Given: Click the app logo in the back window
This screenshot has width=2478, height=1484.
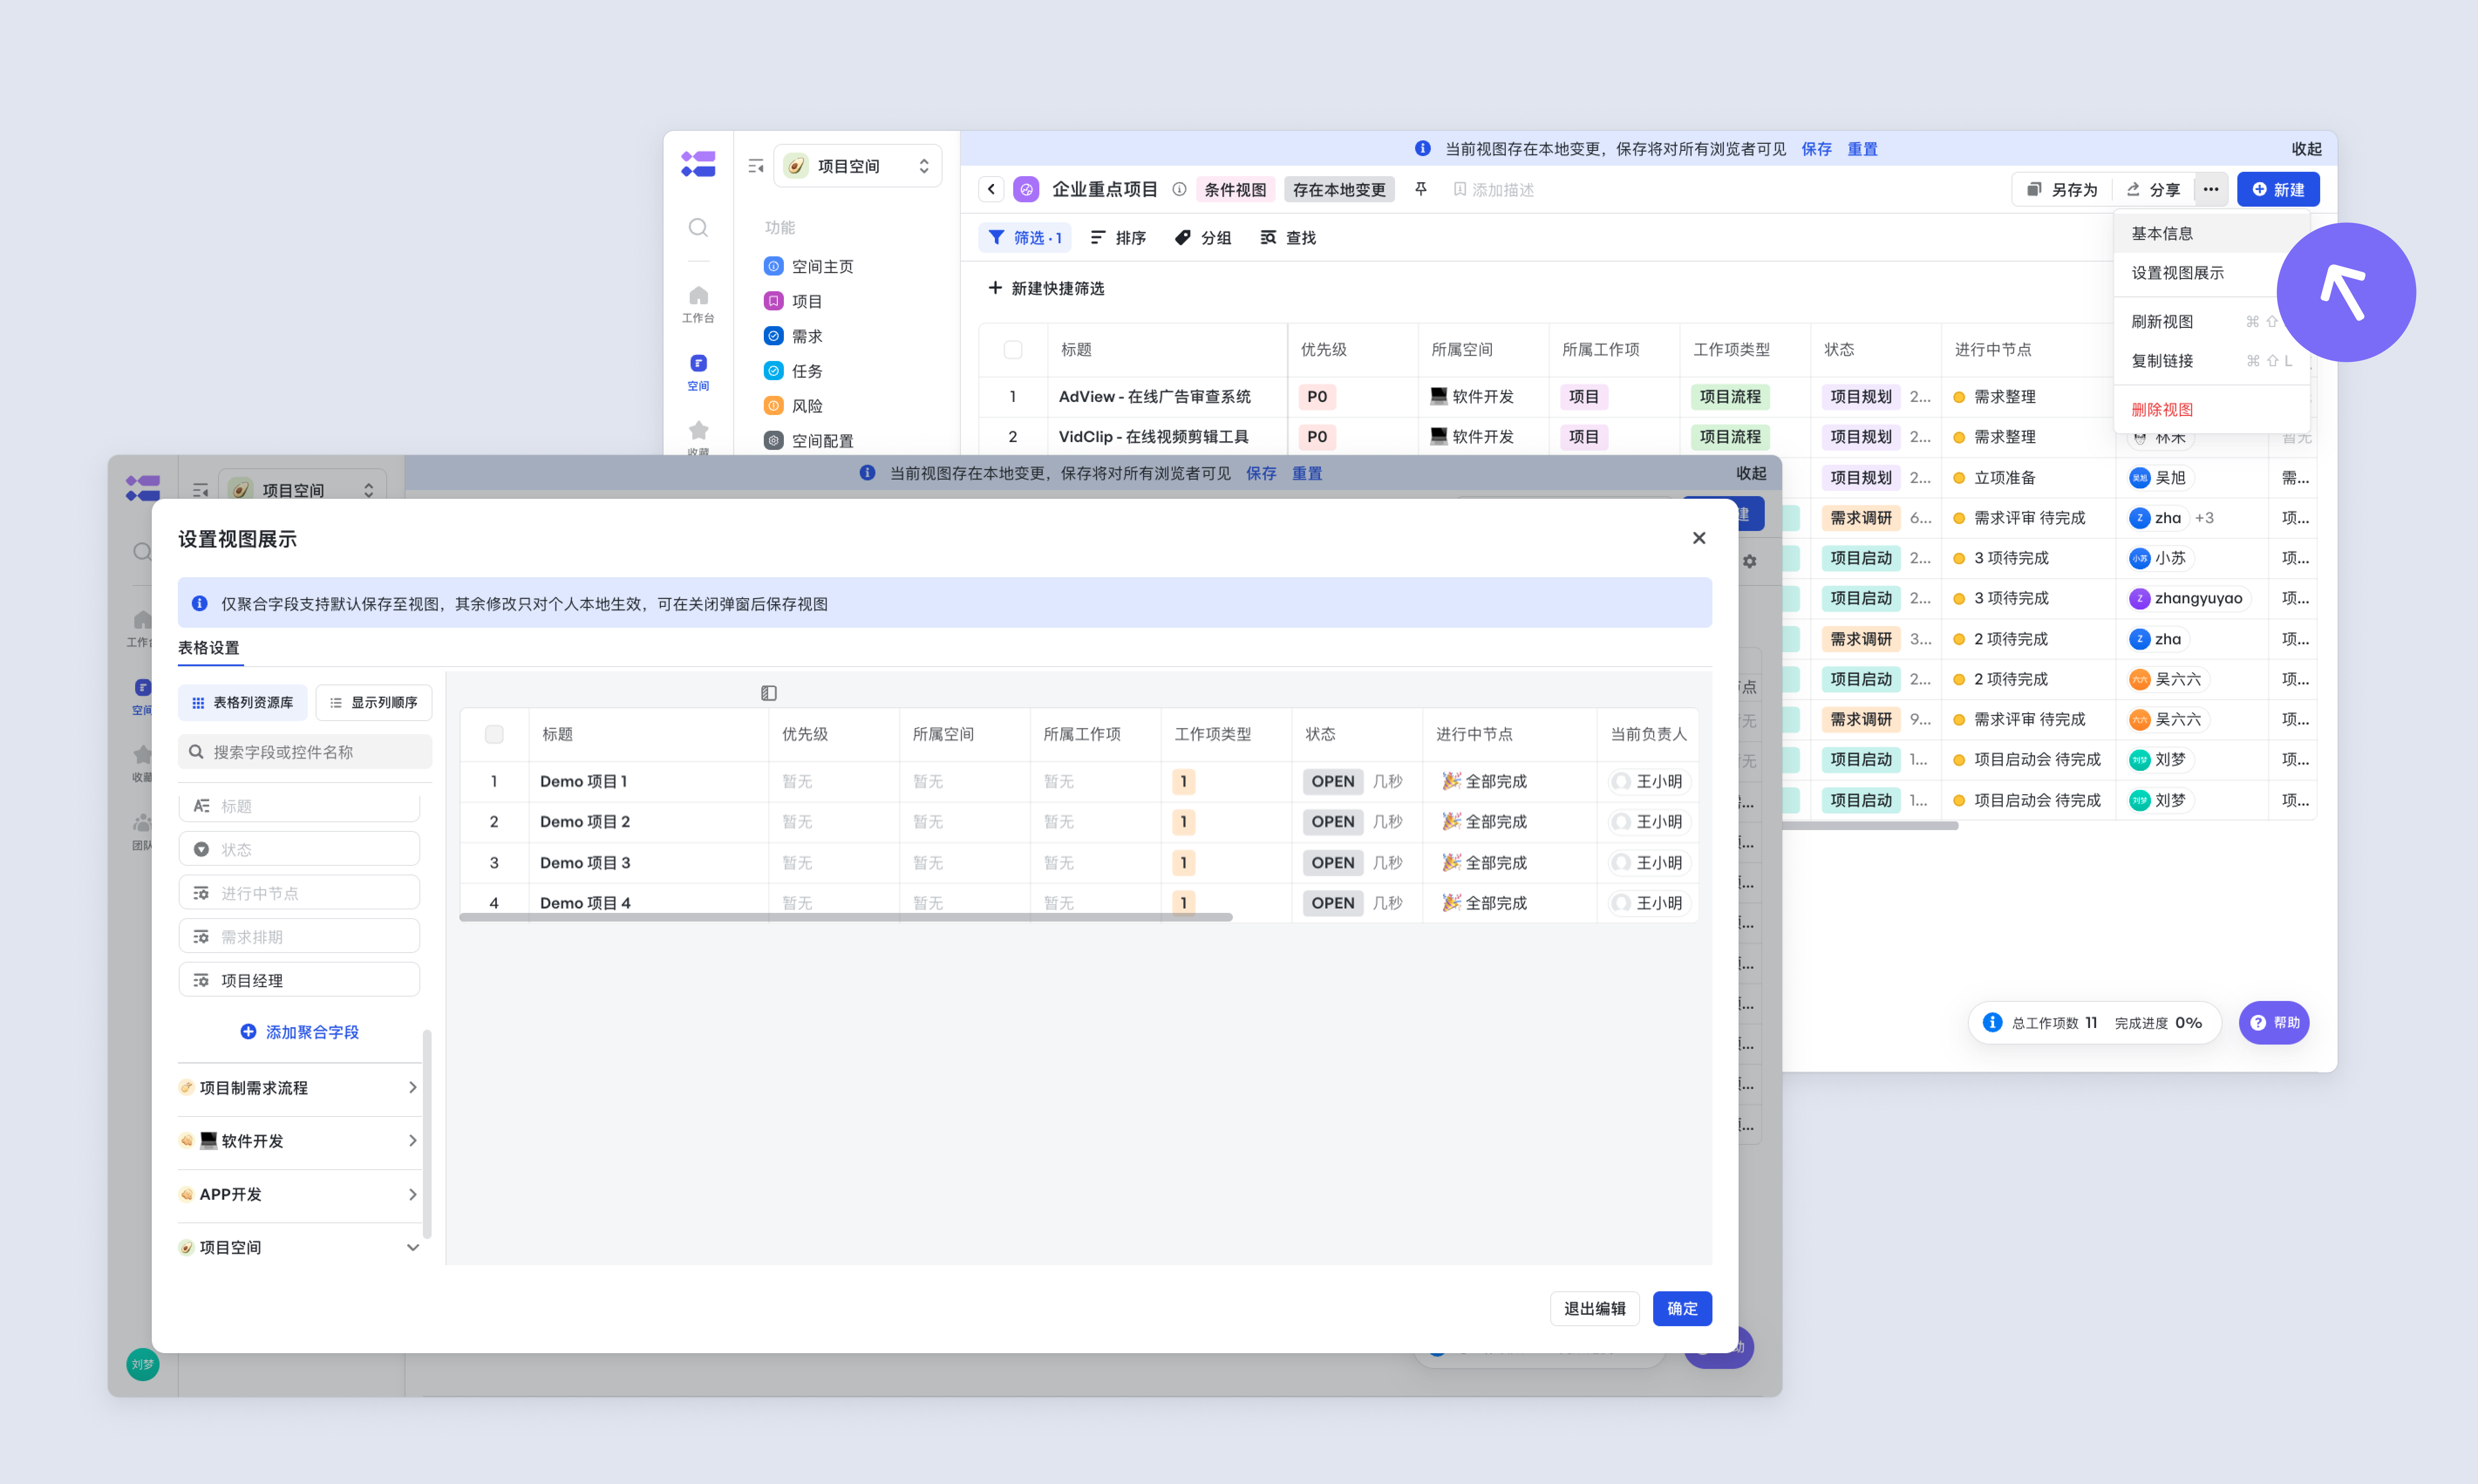Looking at the screenshot, I should click(698, 164).
